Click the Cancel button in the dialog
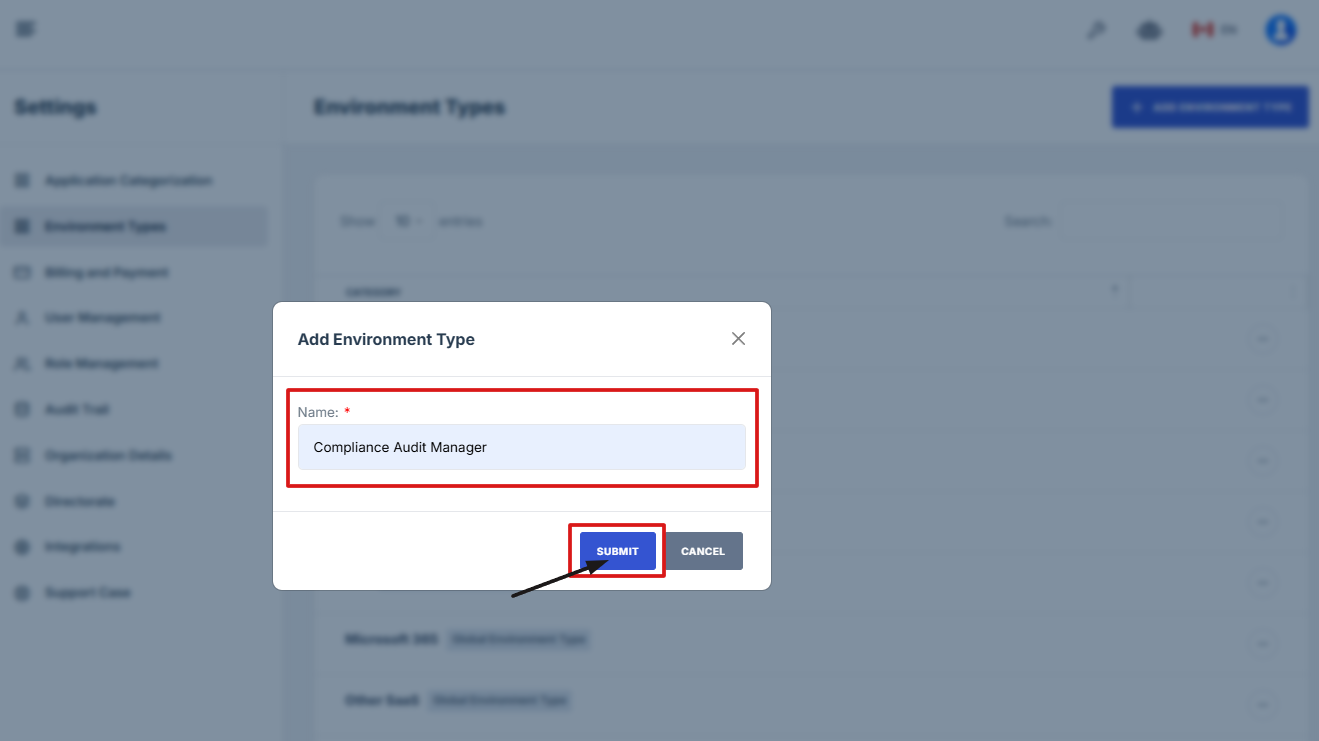This screenshot has height=741, width=1319. (x=703, y=551)
